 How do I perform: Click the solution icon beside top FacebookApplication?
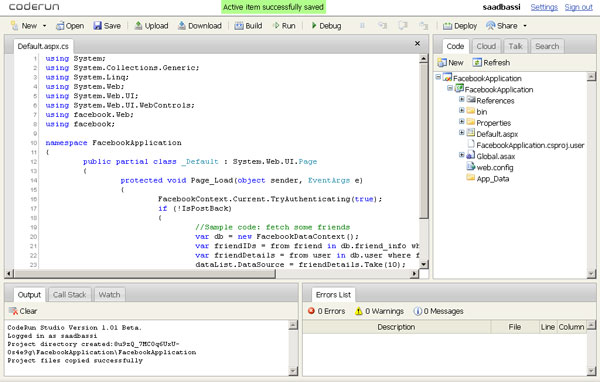[447, 77]
